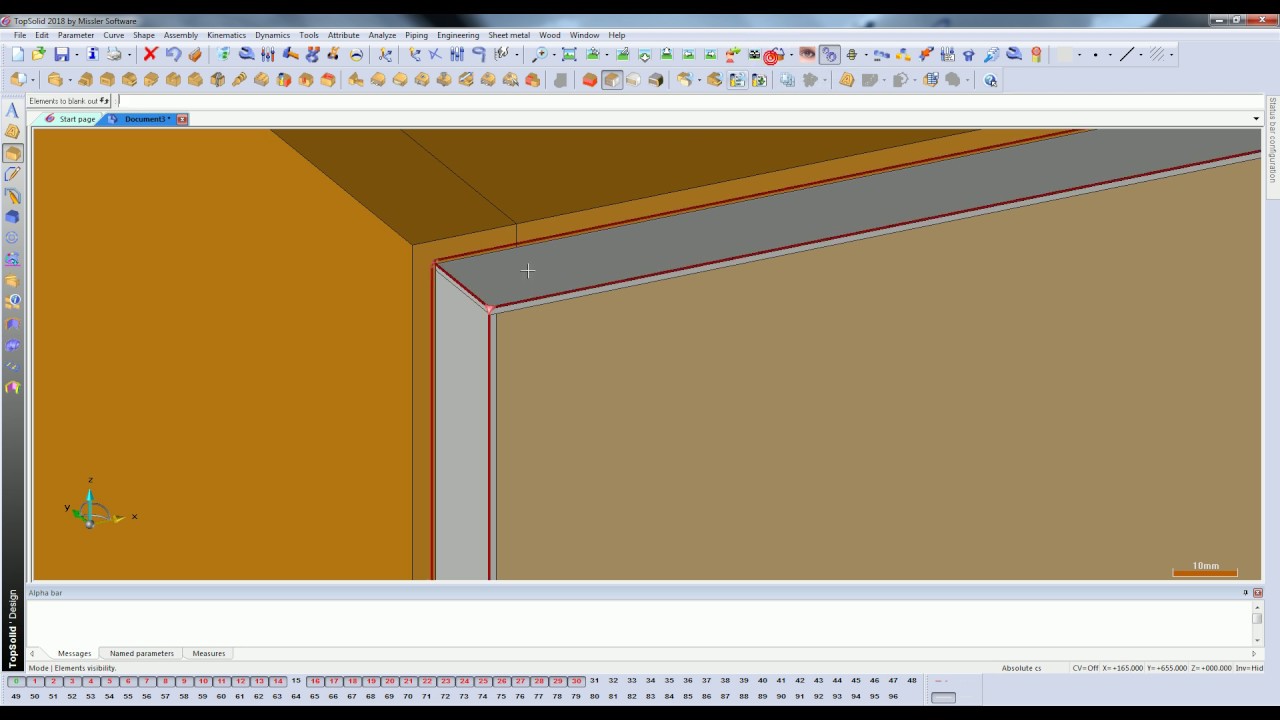The width and height of the screenshot is (1280, 720).
Task: Open the dropdown arrow next to printer icon
Action: (x=129, y=55)
